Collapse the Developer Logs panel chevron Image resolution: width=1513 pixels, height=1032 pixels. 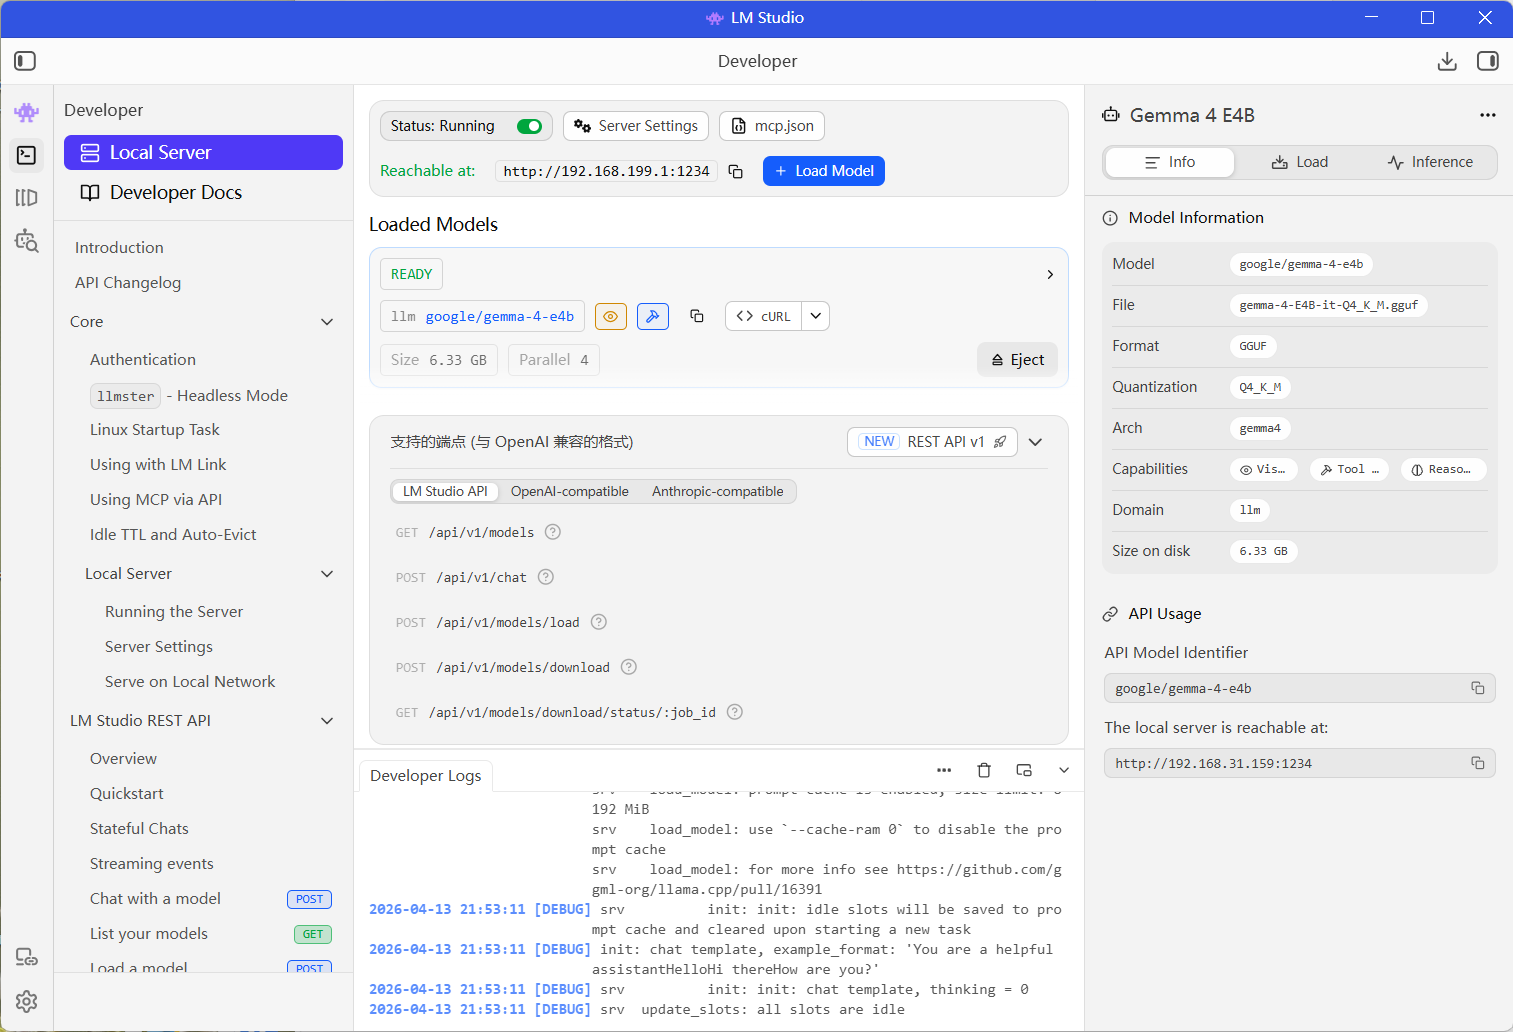(1064, 770)
